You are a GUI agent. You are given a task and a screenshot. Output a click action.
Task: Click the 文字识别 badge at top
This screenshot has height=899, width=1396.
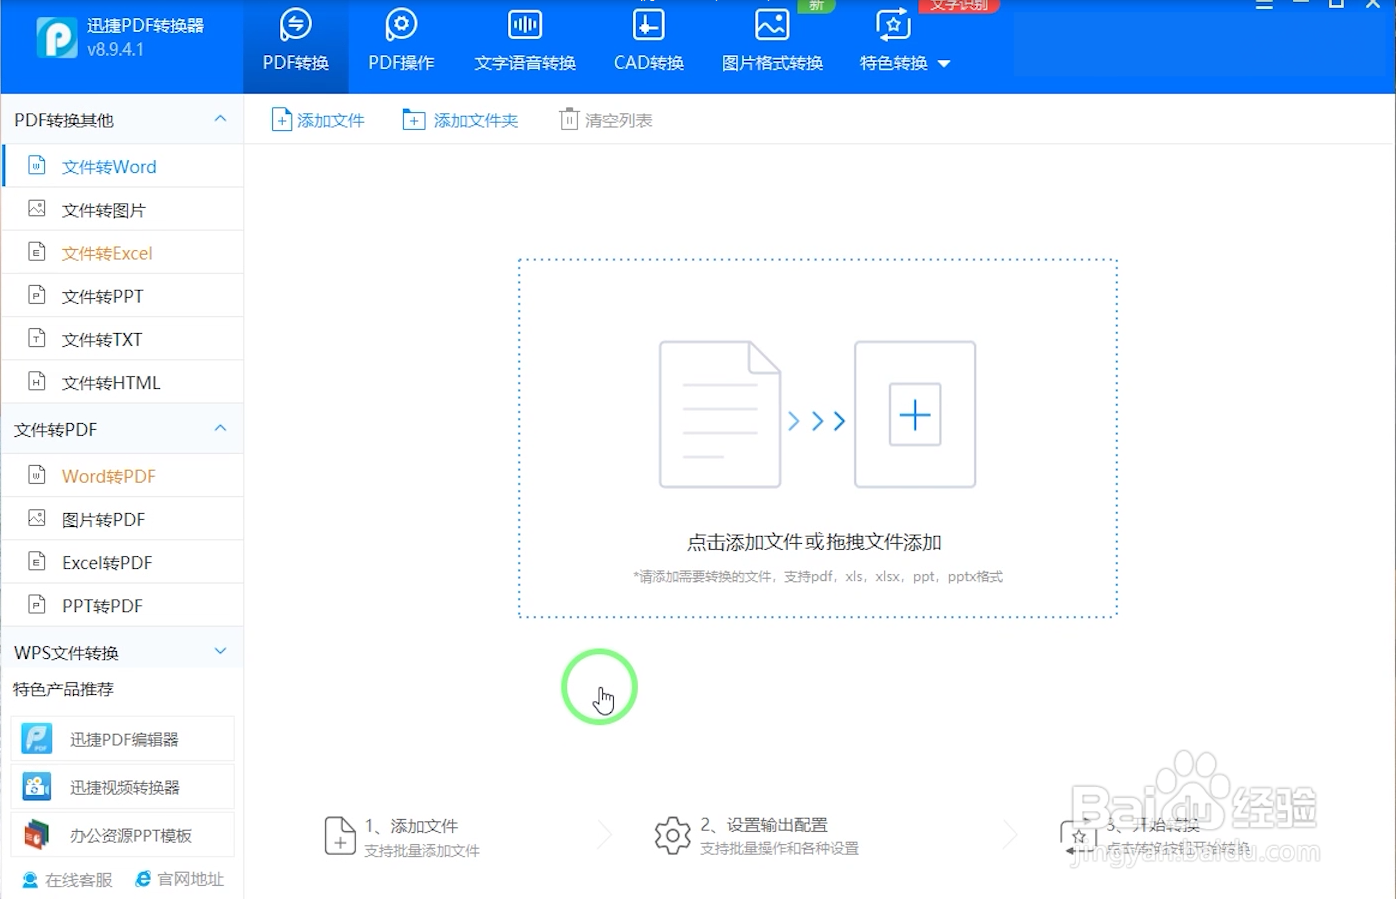pos(959,5)
